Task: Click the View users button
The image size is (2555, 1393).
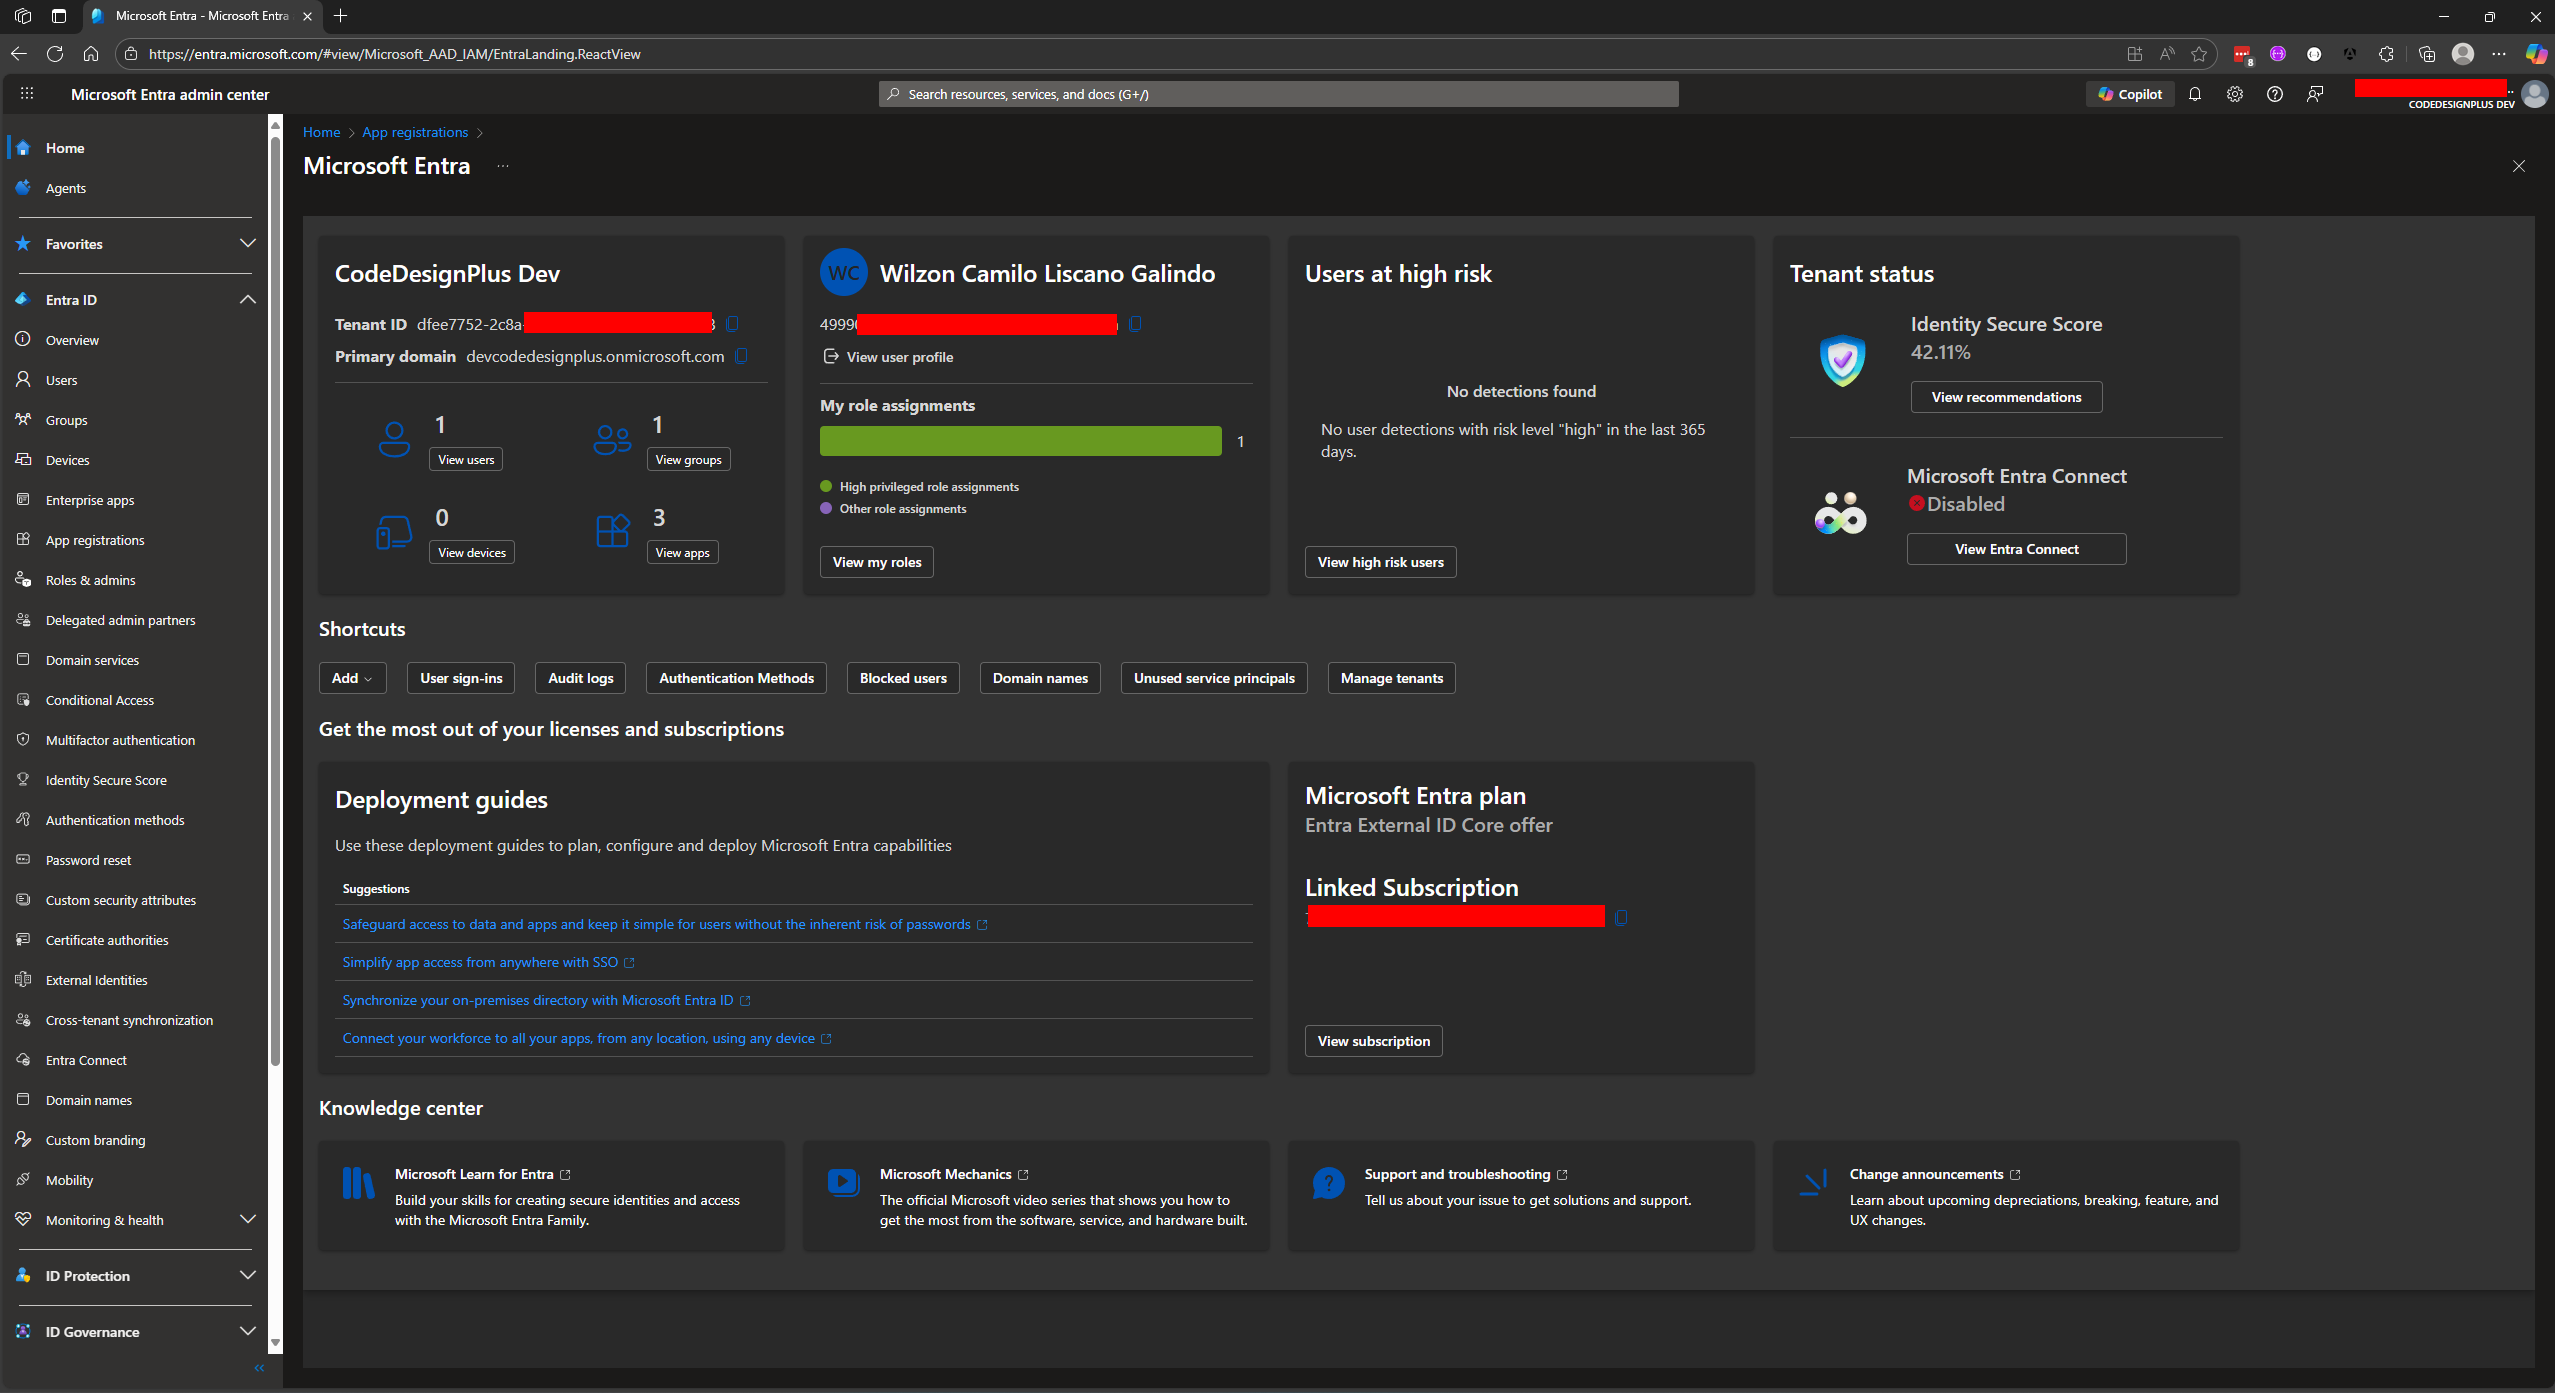Action: point(466,459)
